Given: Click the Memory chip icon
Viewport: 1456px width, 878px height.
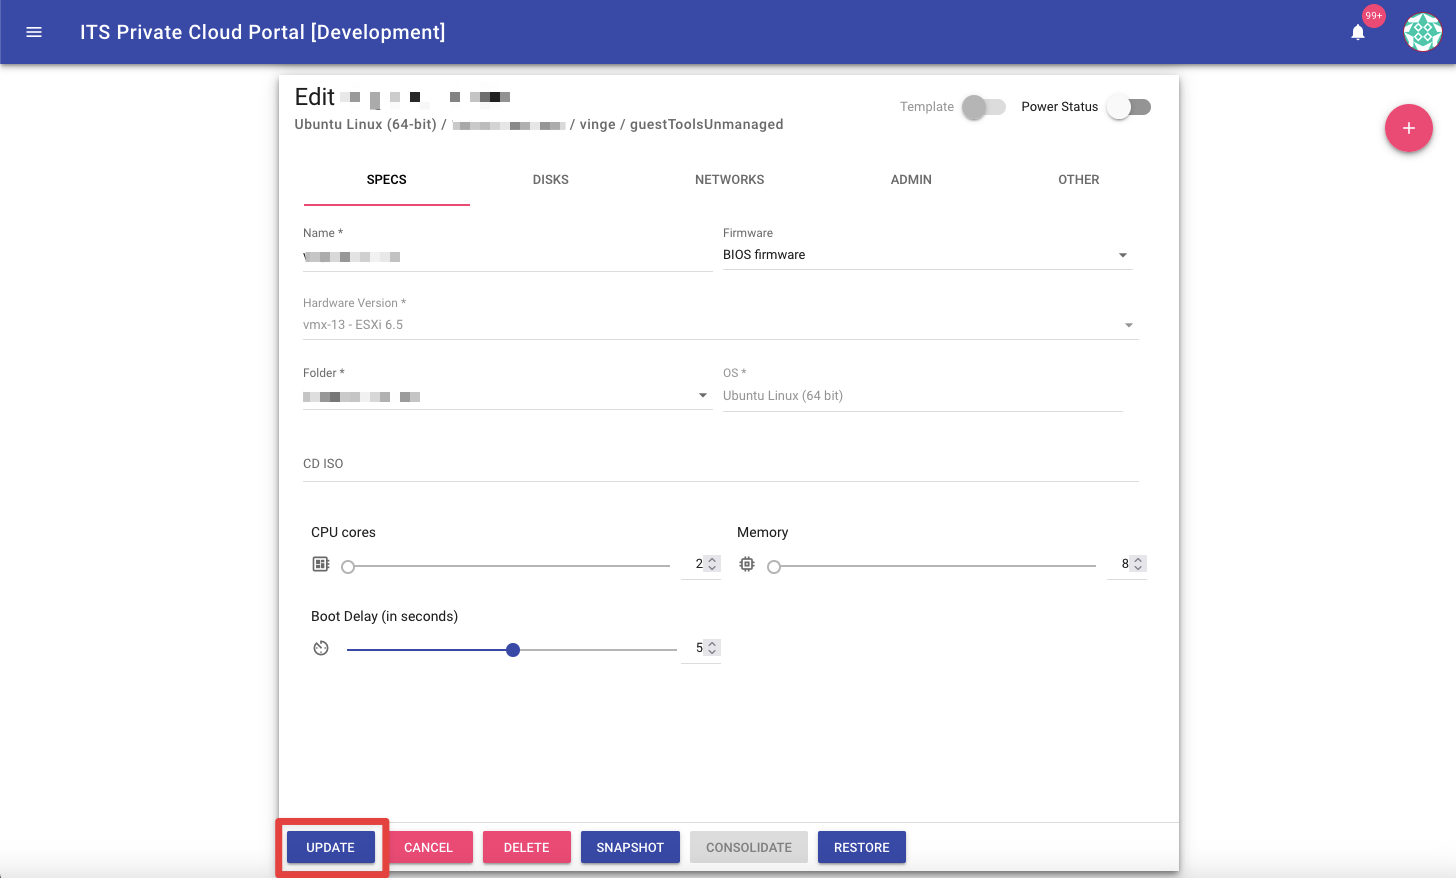Looking at the screenshot, I should coord(747,564).
